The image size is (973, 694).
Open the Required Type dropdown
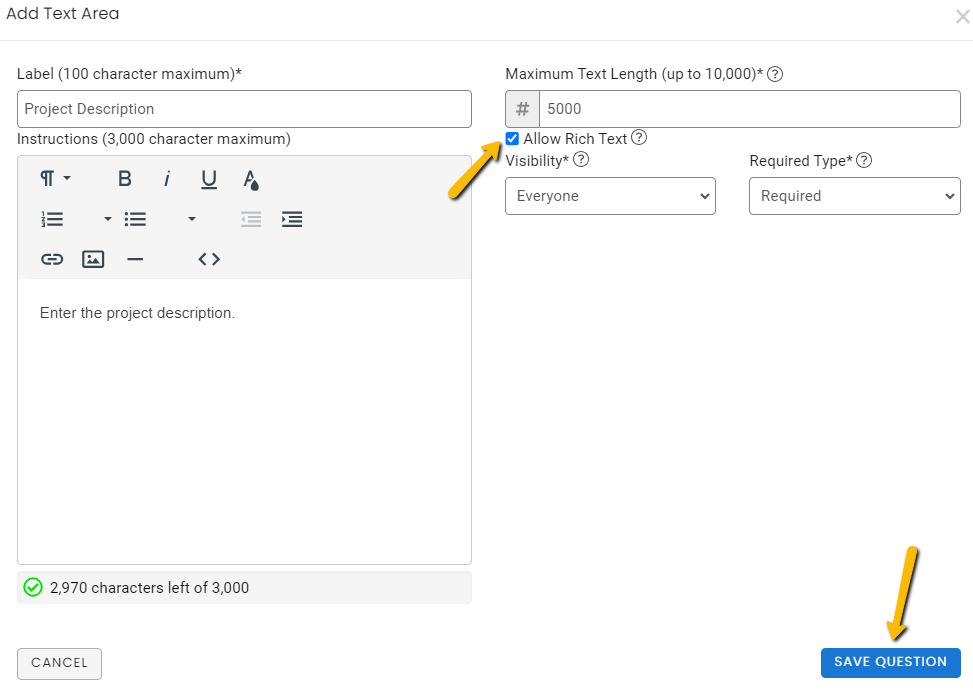pos(854,196)
